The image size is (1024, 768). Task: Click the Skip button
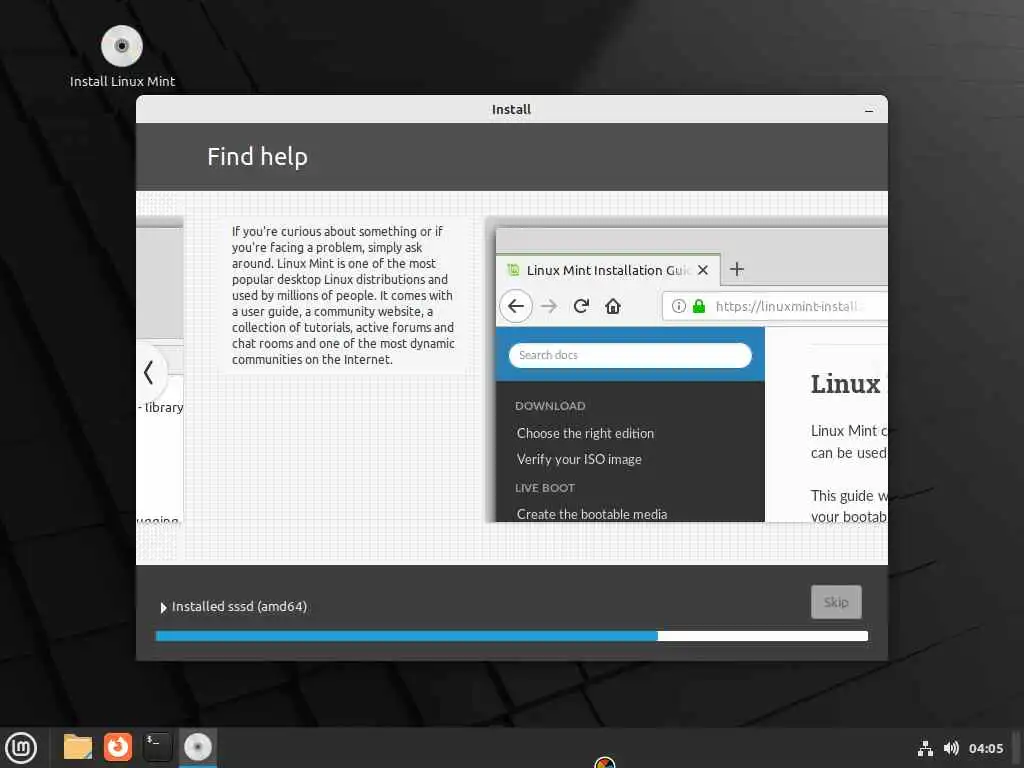[836, 602]
